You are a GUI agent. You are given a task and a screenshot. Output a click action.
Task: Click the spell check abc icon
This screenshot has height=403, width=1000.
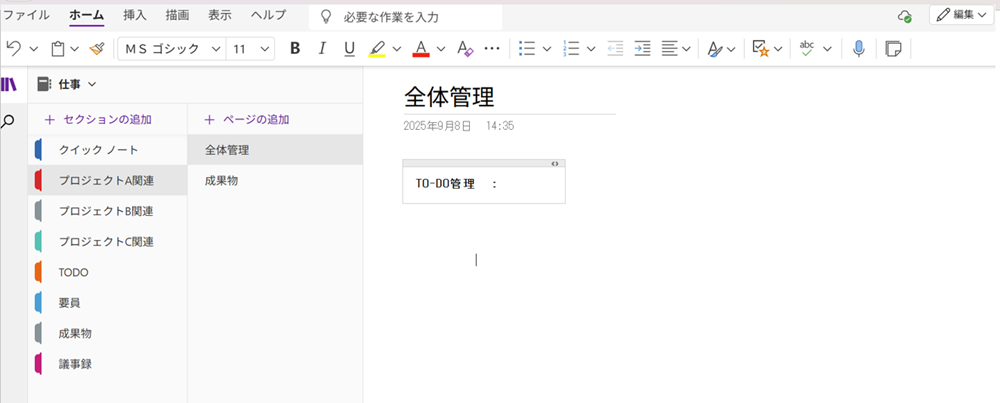[x=807, y=48]
